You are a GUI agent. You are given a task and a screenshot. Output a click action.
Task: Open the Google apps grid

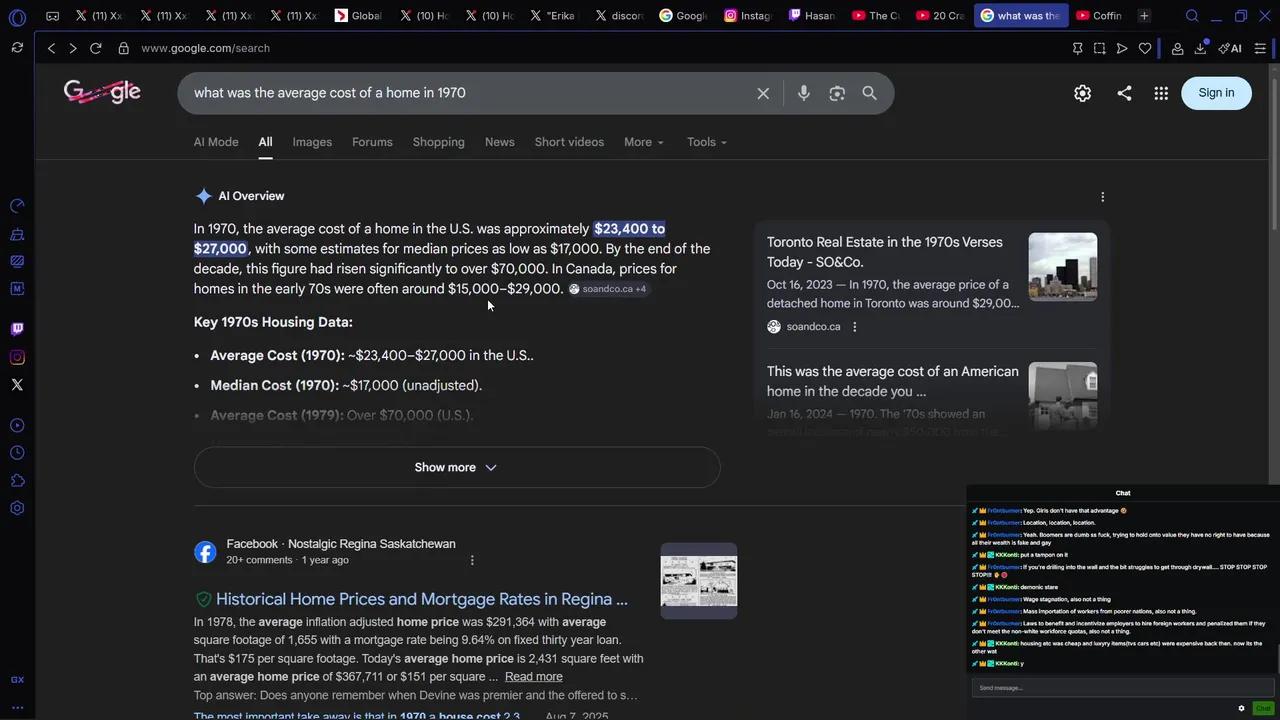tap(1161, 93)
